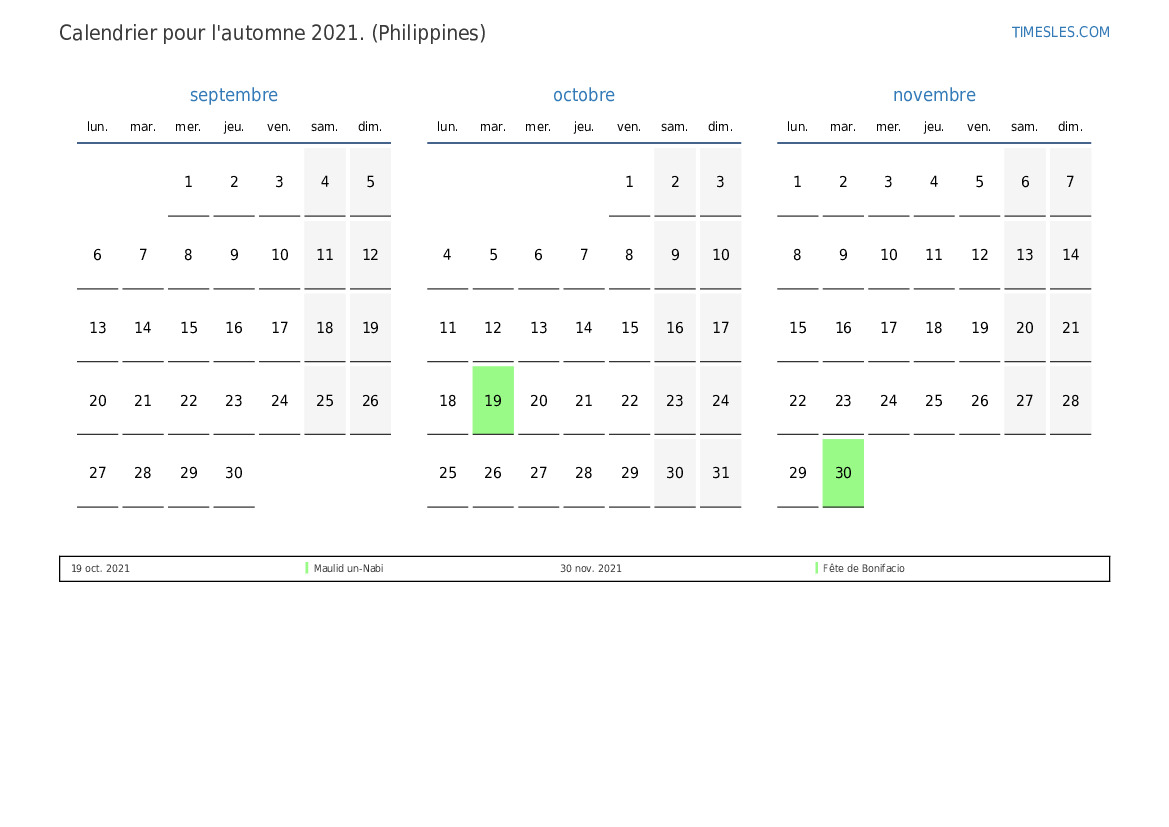This screenshot has width=1169, height=827.
Task: Click the Fête de Bonifacio legend label
Action: click(864, 569)
